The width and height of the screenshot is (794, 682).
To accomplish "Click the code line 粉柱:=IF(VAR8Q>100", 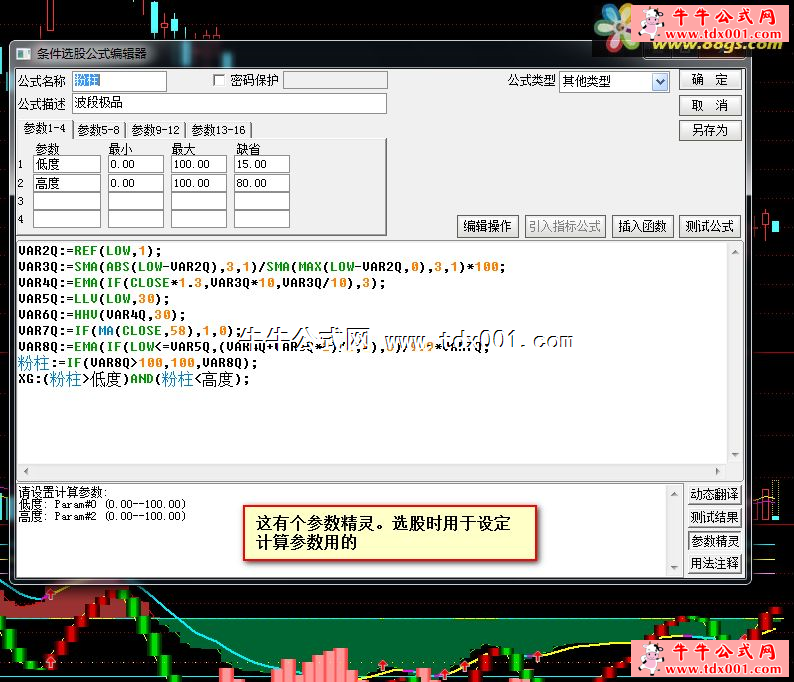I will pos(138,363).
